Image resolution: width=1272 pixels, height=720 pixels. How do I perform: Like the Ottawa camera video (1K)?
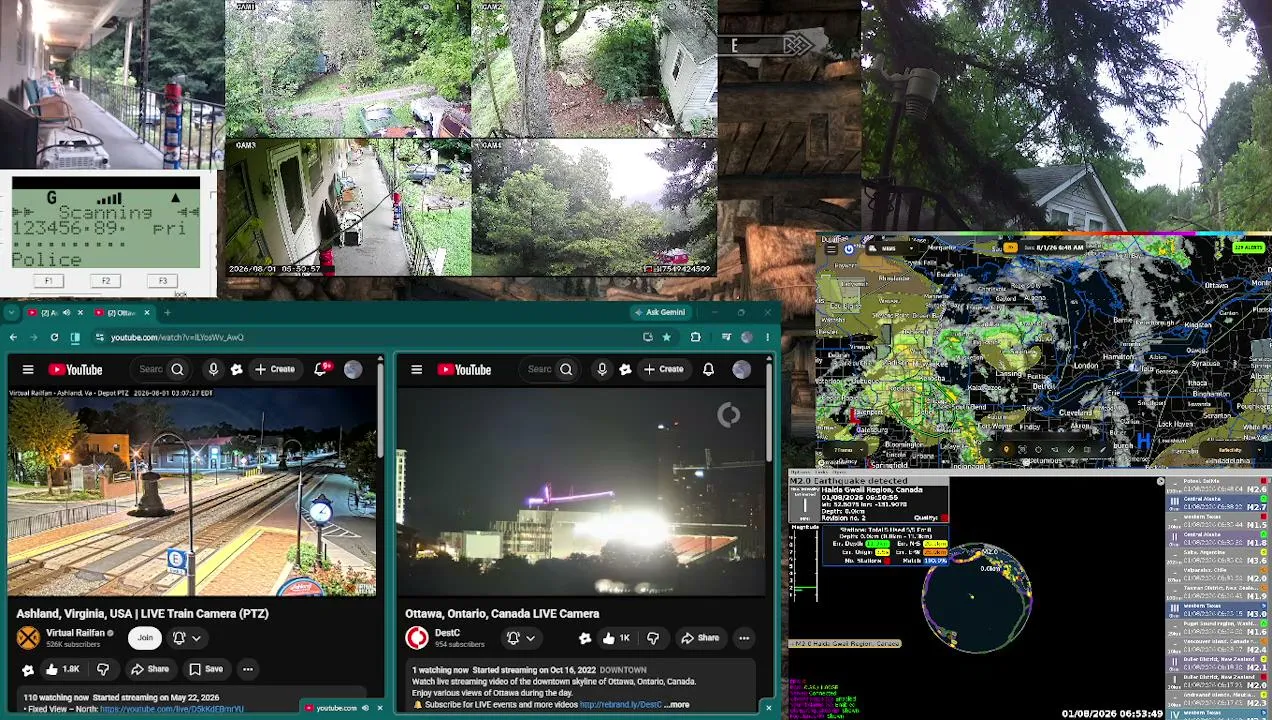click(x=615, y=638)
